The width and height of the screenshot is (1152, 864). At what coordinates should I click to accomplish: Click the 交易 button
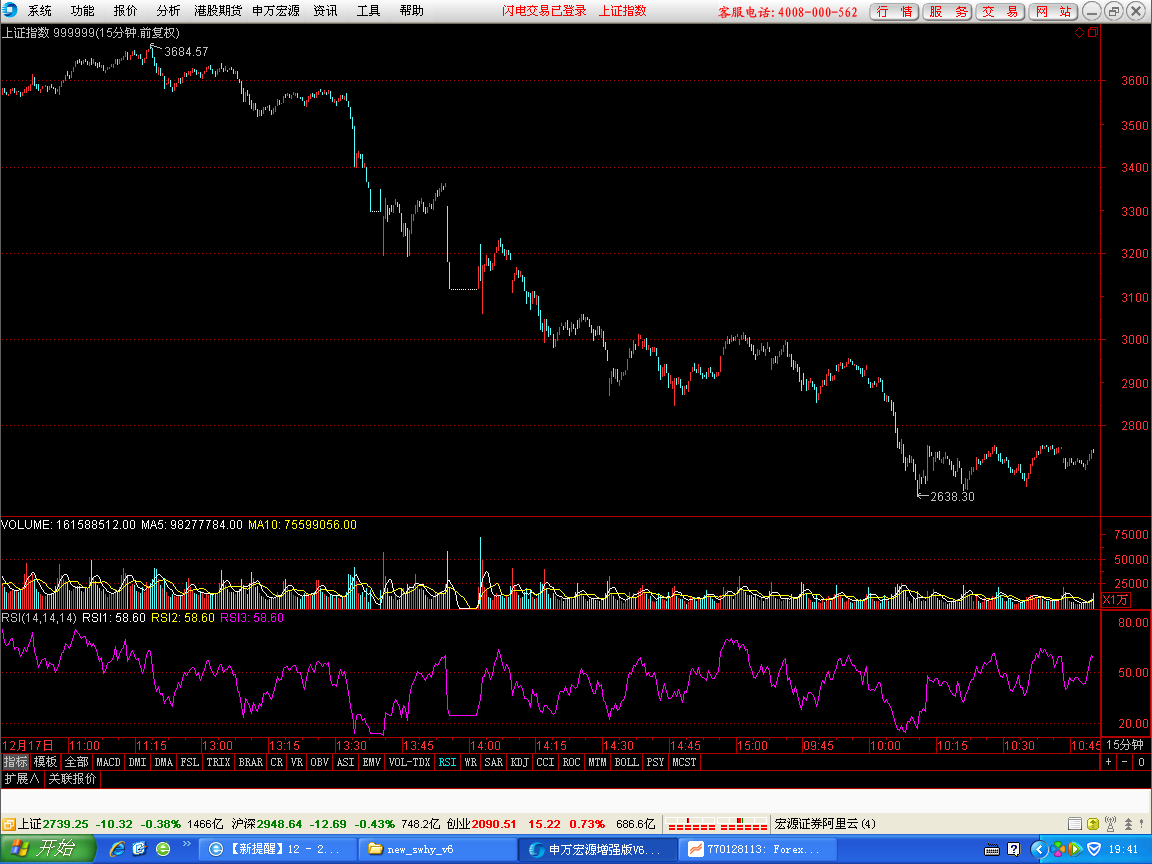(1000, 12)
